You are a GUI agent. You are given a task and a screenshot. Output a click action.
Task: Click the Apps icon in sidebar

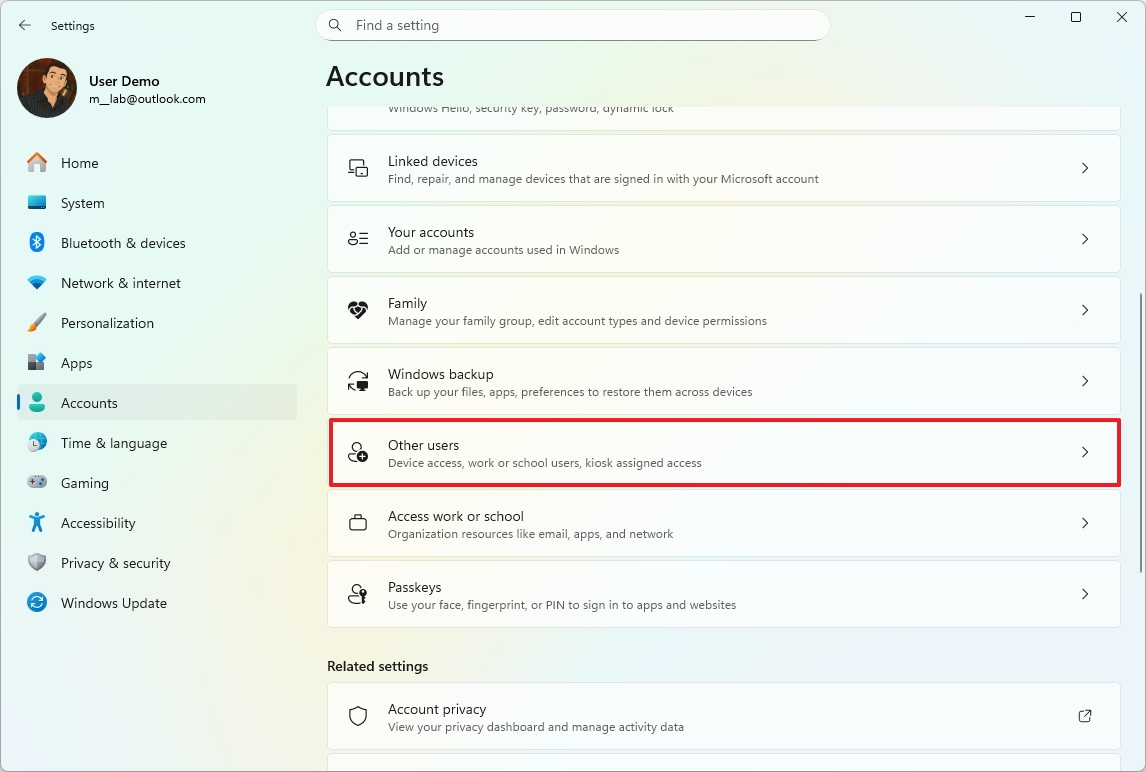click(x=37, y=363)
